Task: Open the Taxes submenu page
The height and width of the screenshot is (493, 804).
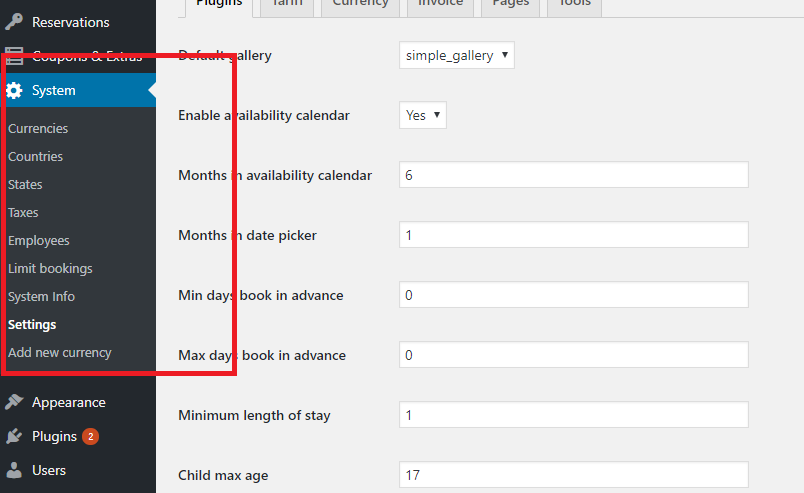Action: (x=24, y=213)
